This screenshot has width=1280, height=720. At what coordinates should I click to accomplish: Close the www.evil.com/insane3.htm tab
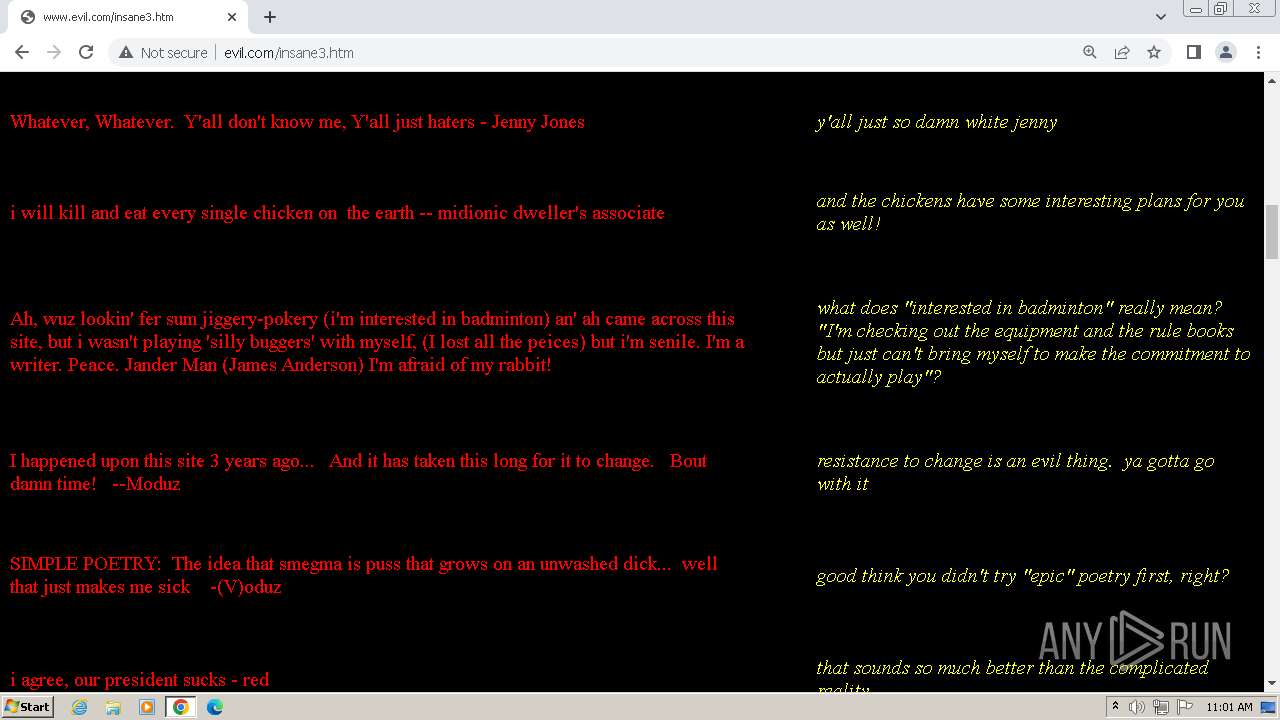232,17
